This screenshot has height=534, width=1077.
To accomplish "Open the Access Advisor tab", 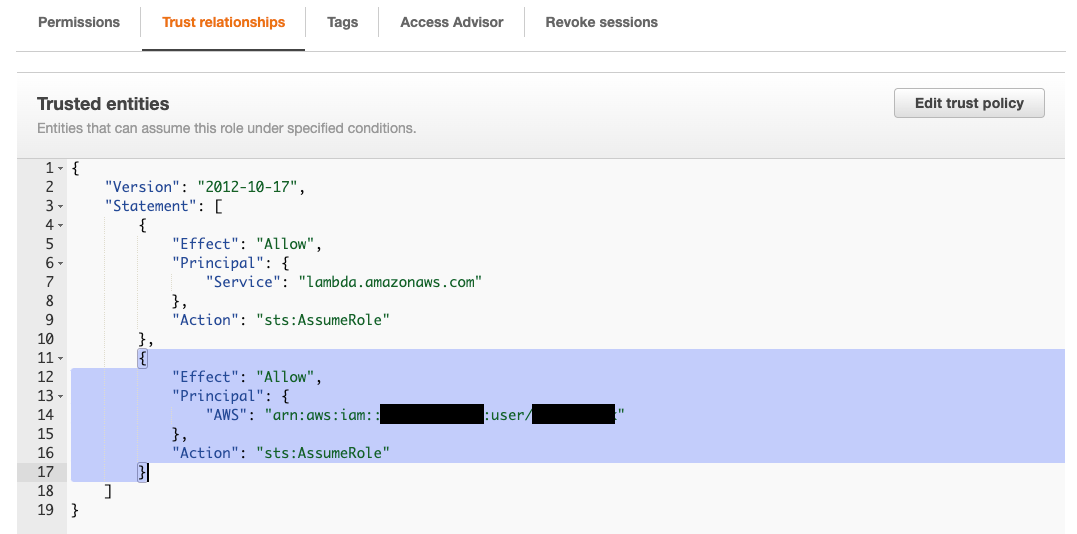I will click(451, 23).
